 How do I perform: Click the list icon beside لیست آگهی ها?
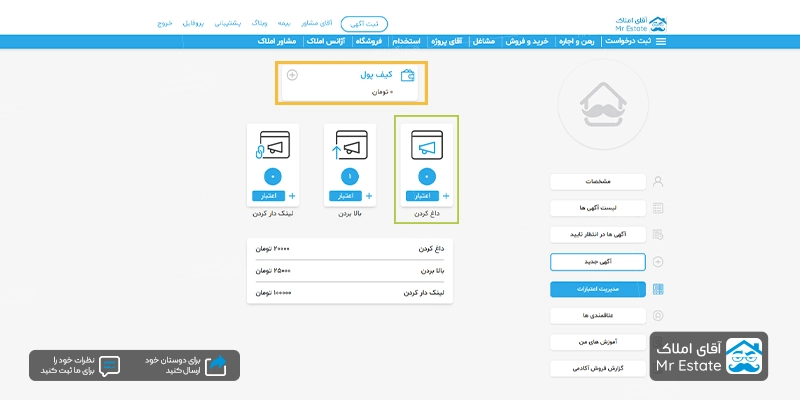[657, 208]
